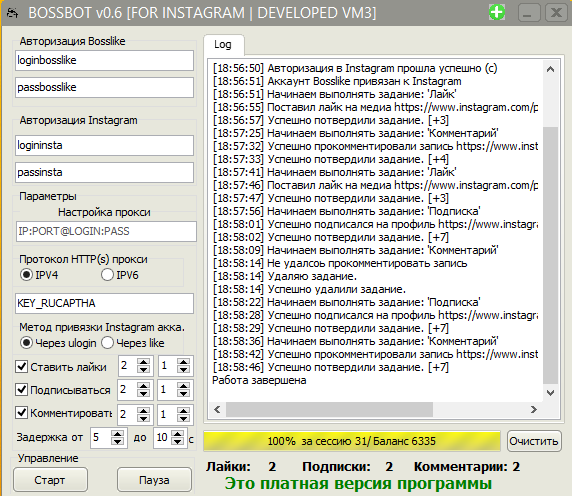Decrease second Ставить лайки spinner value
572x496 pixels.
(x=183, y=369)
